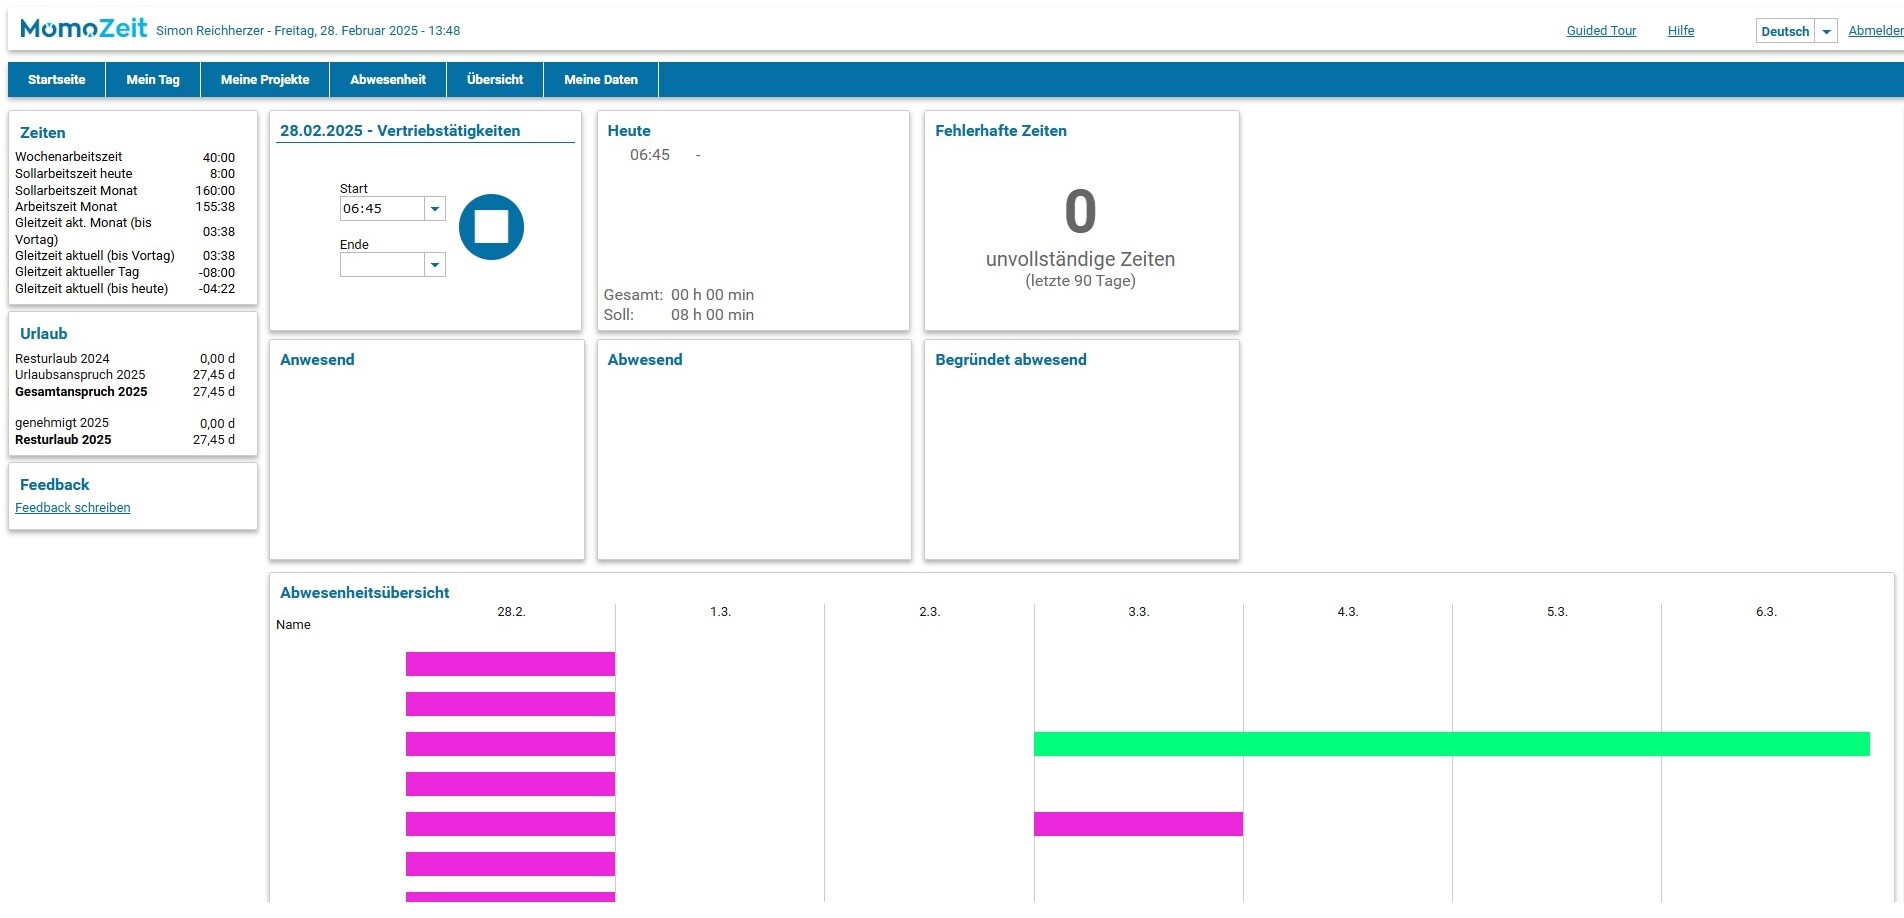
Task: Open the Abwesenheit menu item
Action: tap(388, 80)
